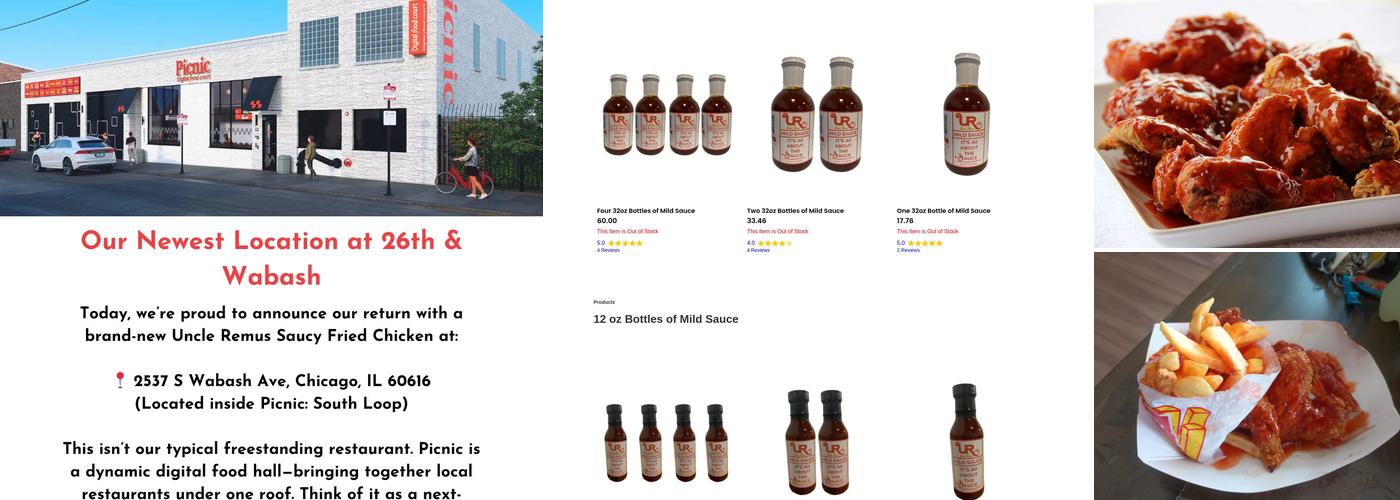The height and width of the screenshot is (500, 1400).
Task: Open the two 32oz bottles product image
Action: [x=816, y=114]
